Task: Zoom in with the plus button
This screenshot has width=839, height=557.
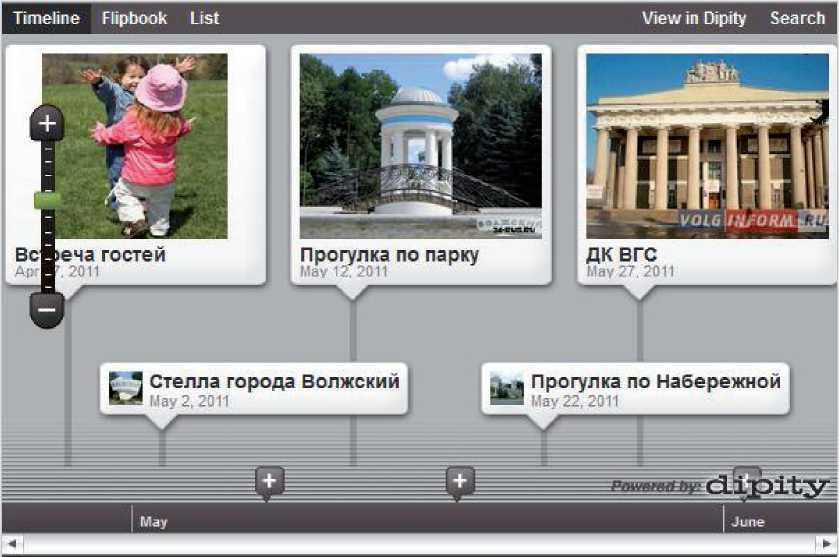Action: 47,124
